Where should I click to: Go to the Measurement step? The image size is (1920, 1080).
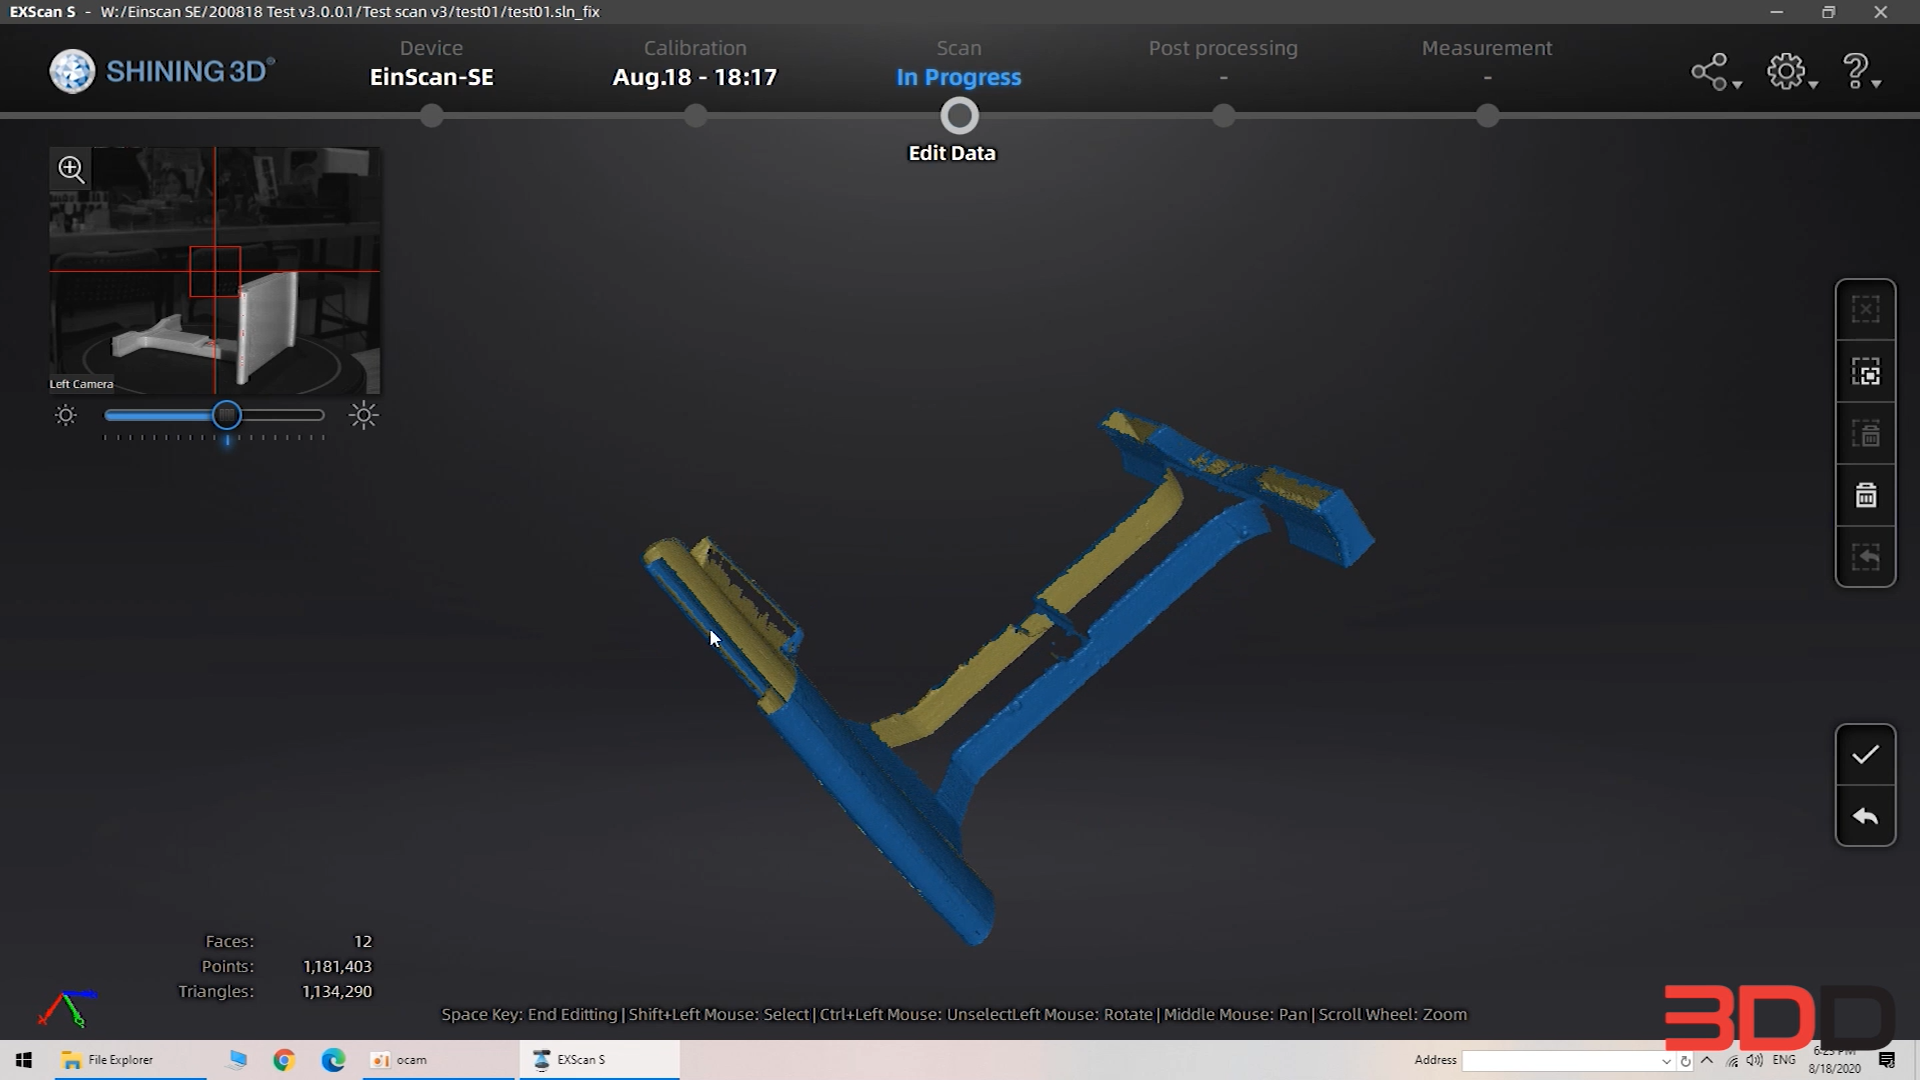point(1487,48)
